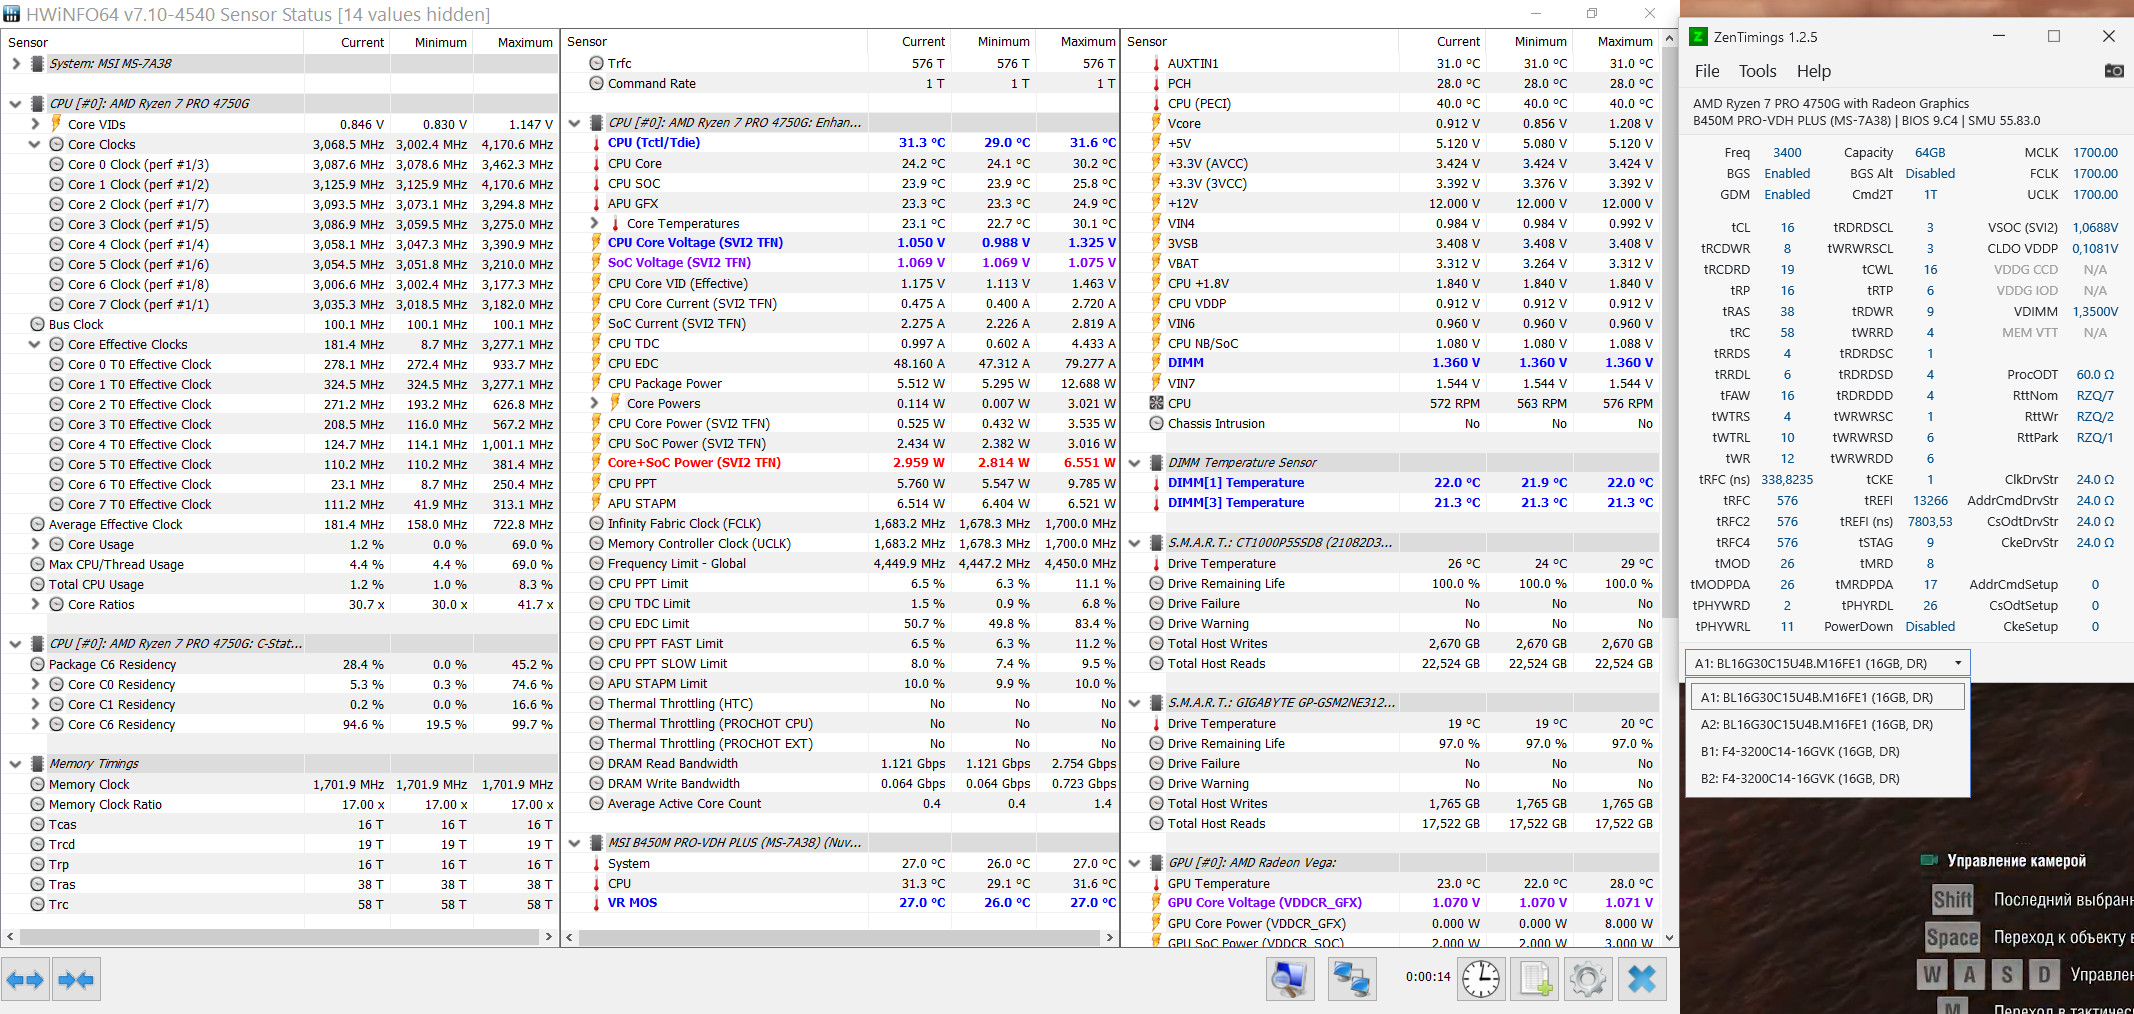This screenshot has height=1014, width=2134.
Task: Expand the Core Temperatures row
Action: pyautogui.click(x=594, y=223)
